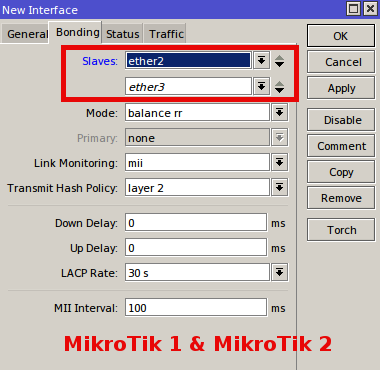Click the Link Monitoring field showing mii

click(197, 162)
